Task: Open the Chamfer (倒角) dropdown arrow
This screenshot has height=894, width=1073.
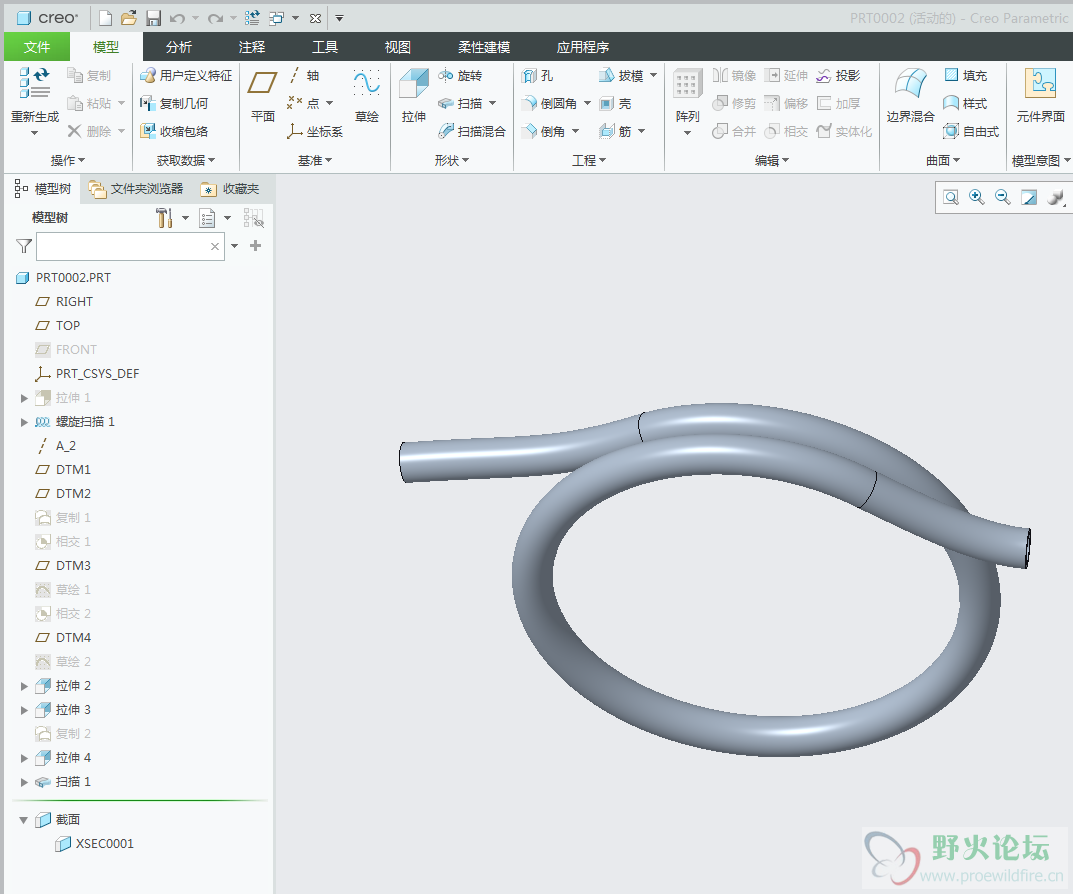Action: (x=576, y=131)
